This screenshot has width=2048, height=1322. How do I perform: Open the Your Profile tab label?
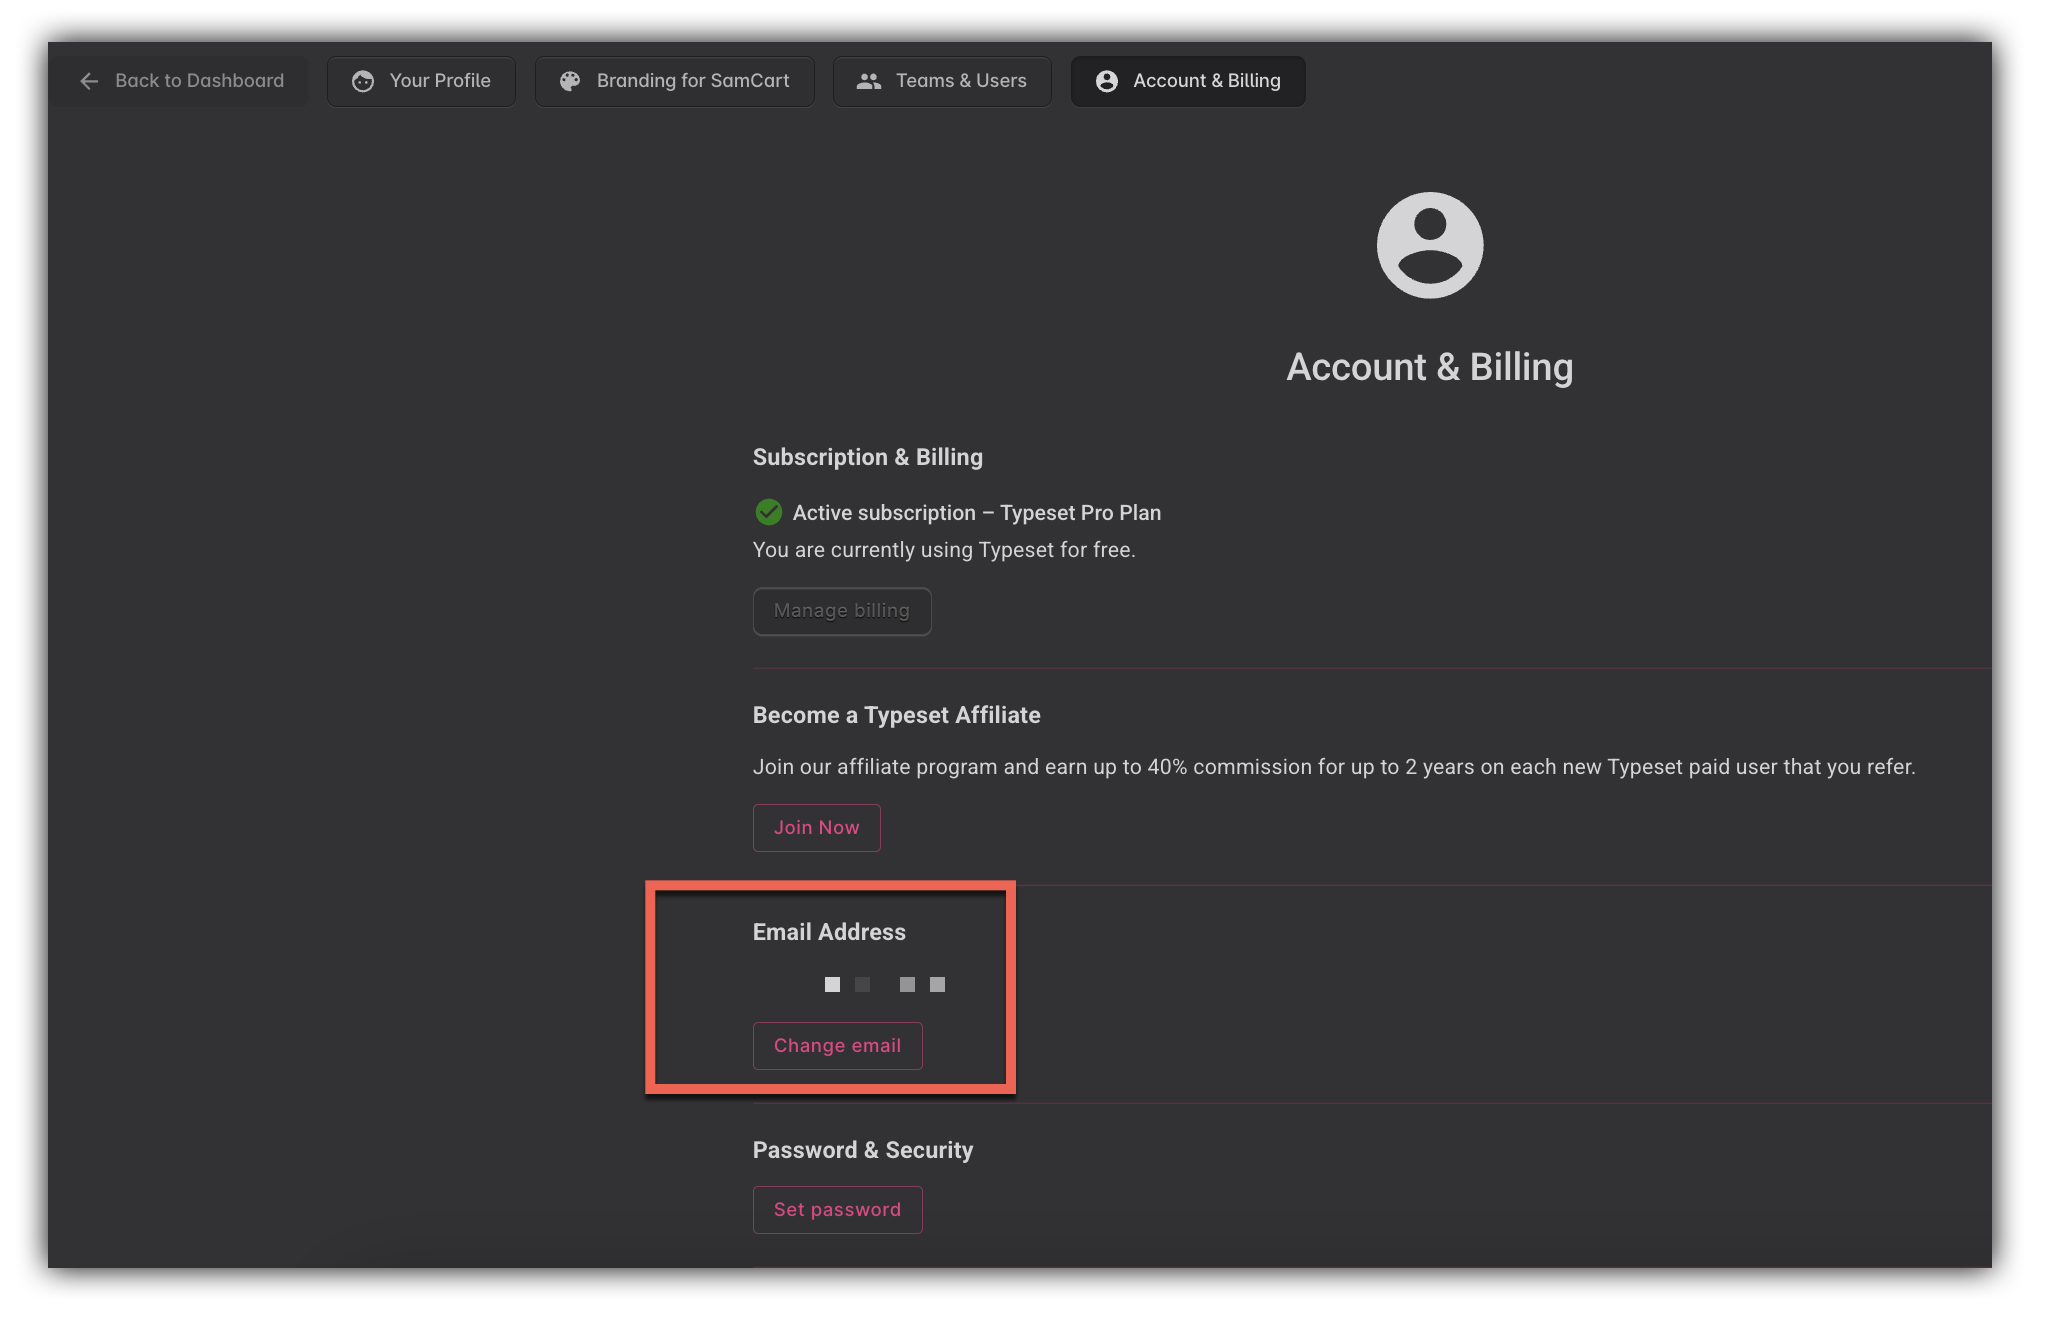(x=440, y=81)
